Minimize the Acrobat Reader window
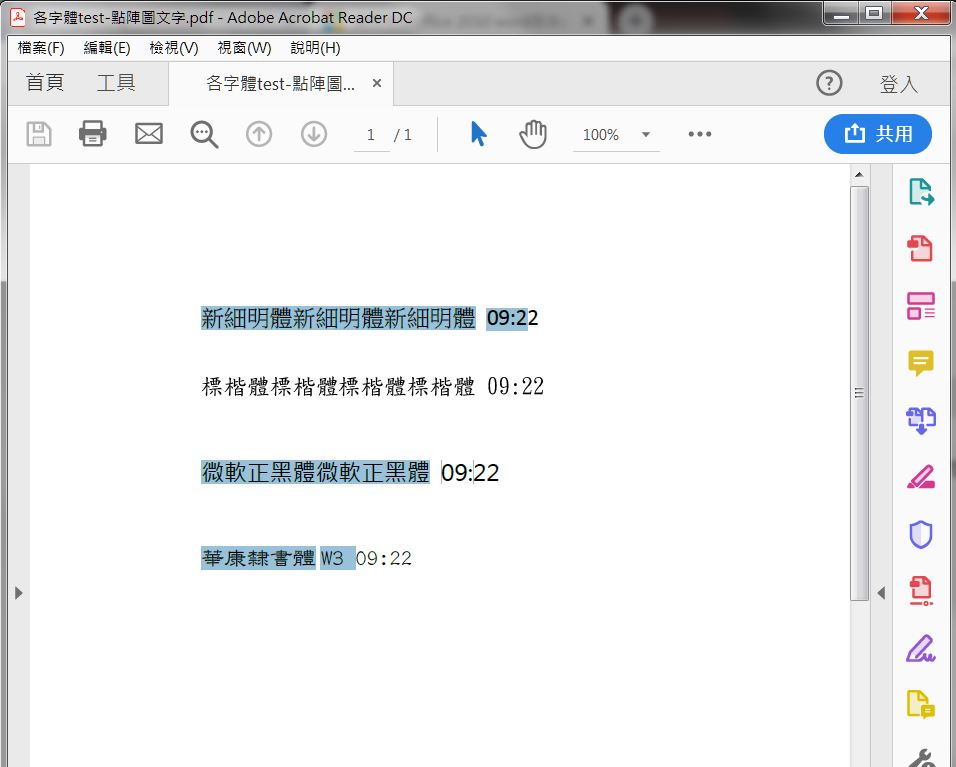 click(x=841, y=13)
